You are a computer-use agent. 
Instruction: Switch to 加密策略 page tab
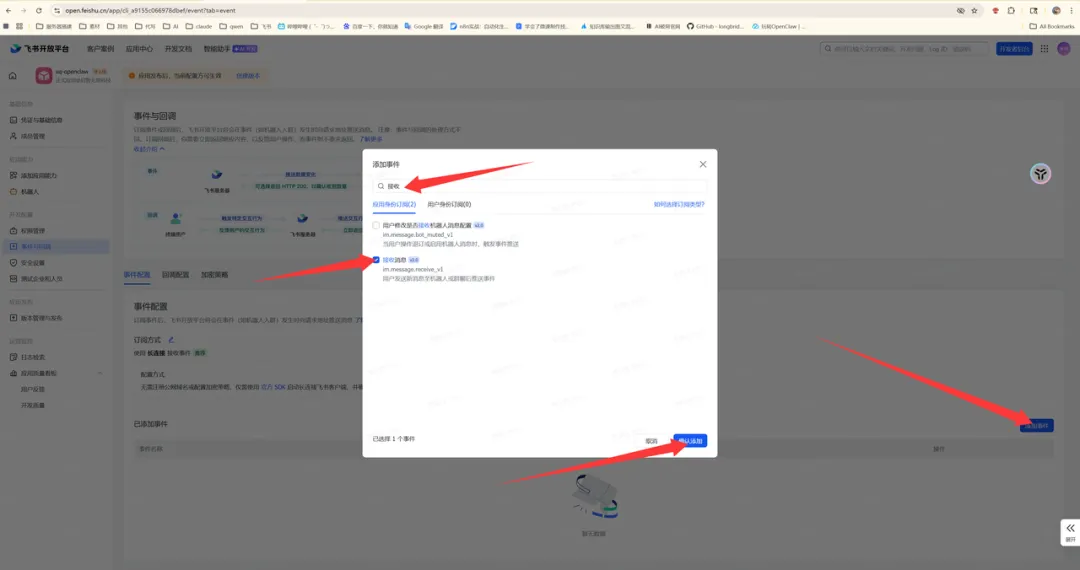click(215, 275)
